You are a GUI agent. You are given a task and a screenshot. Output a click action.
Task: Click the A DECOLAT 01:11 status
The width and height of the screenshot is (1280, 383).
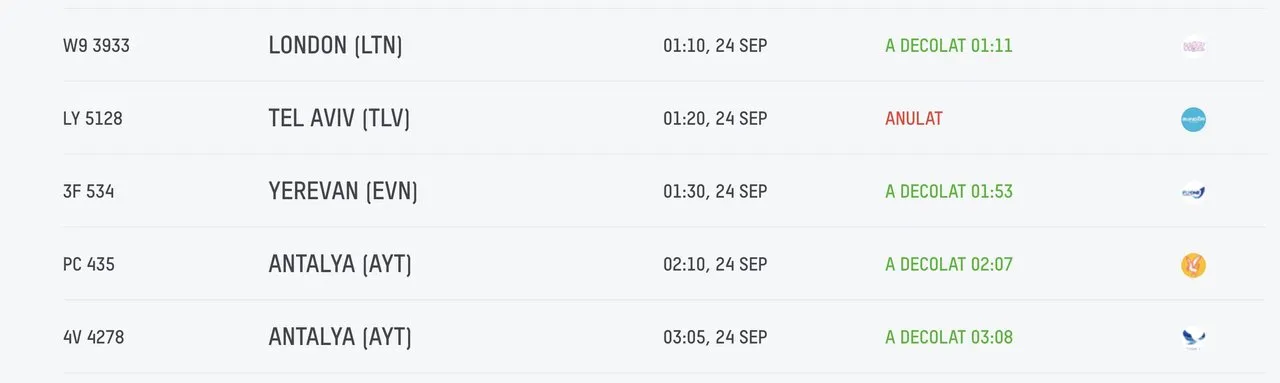[949, 46]
